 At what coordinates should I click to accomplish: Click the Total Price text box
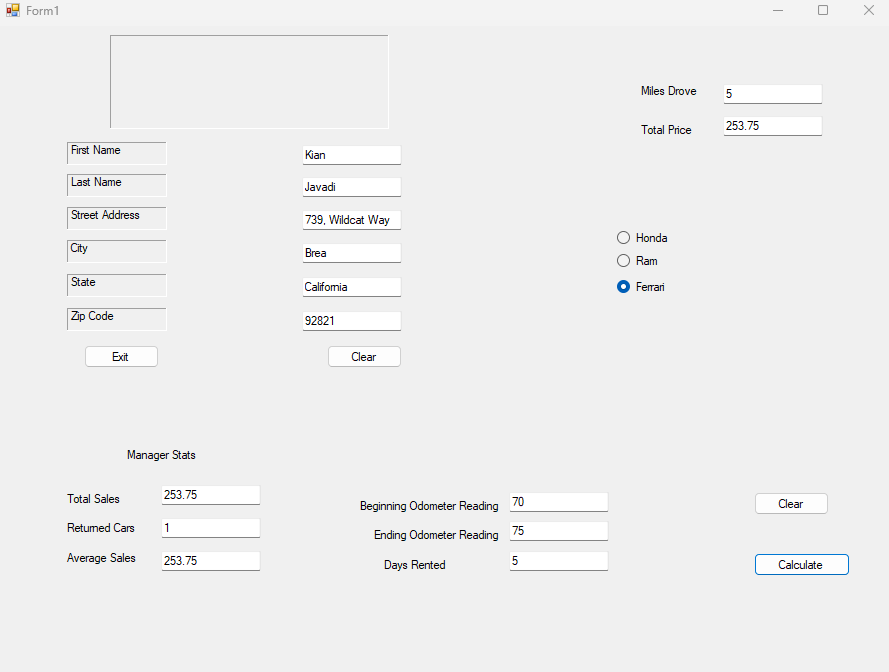pos(772,126)
